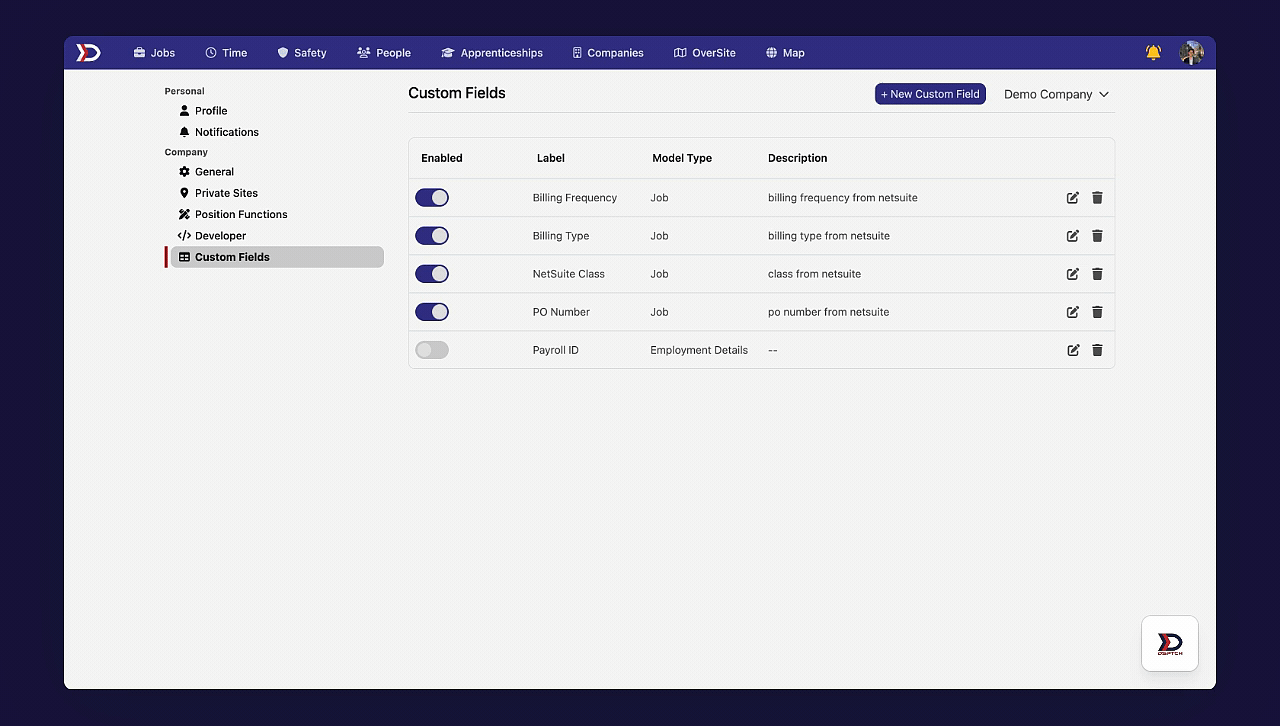The image size is (1280, 726).
Task: Open the Demo Company dropdown
Action: [x=1056, y=94]
